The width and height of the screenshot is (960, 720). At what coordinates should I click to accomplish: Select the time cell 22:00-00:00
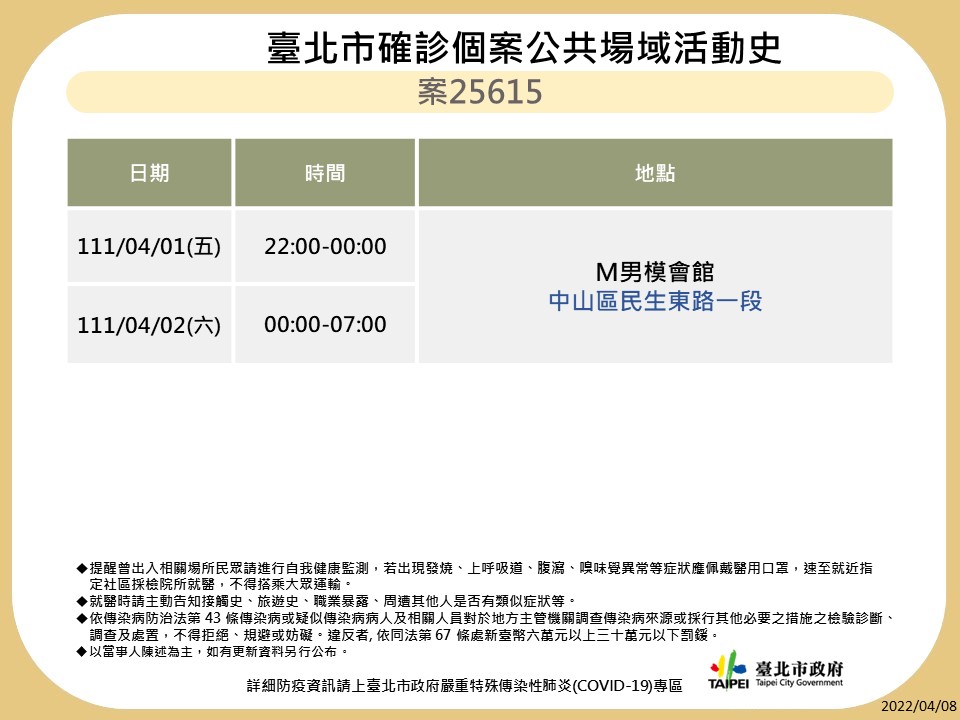[325, 246]
